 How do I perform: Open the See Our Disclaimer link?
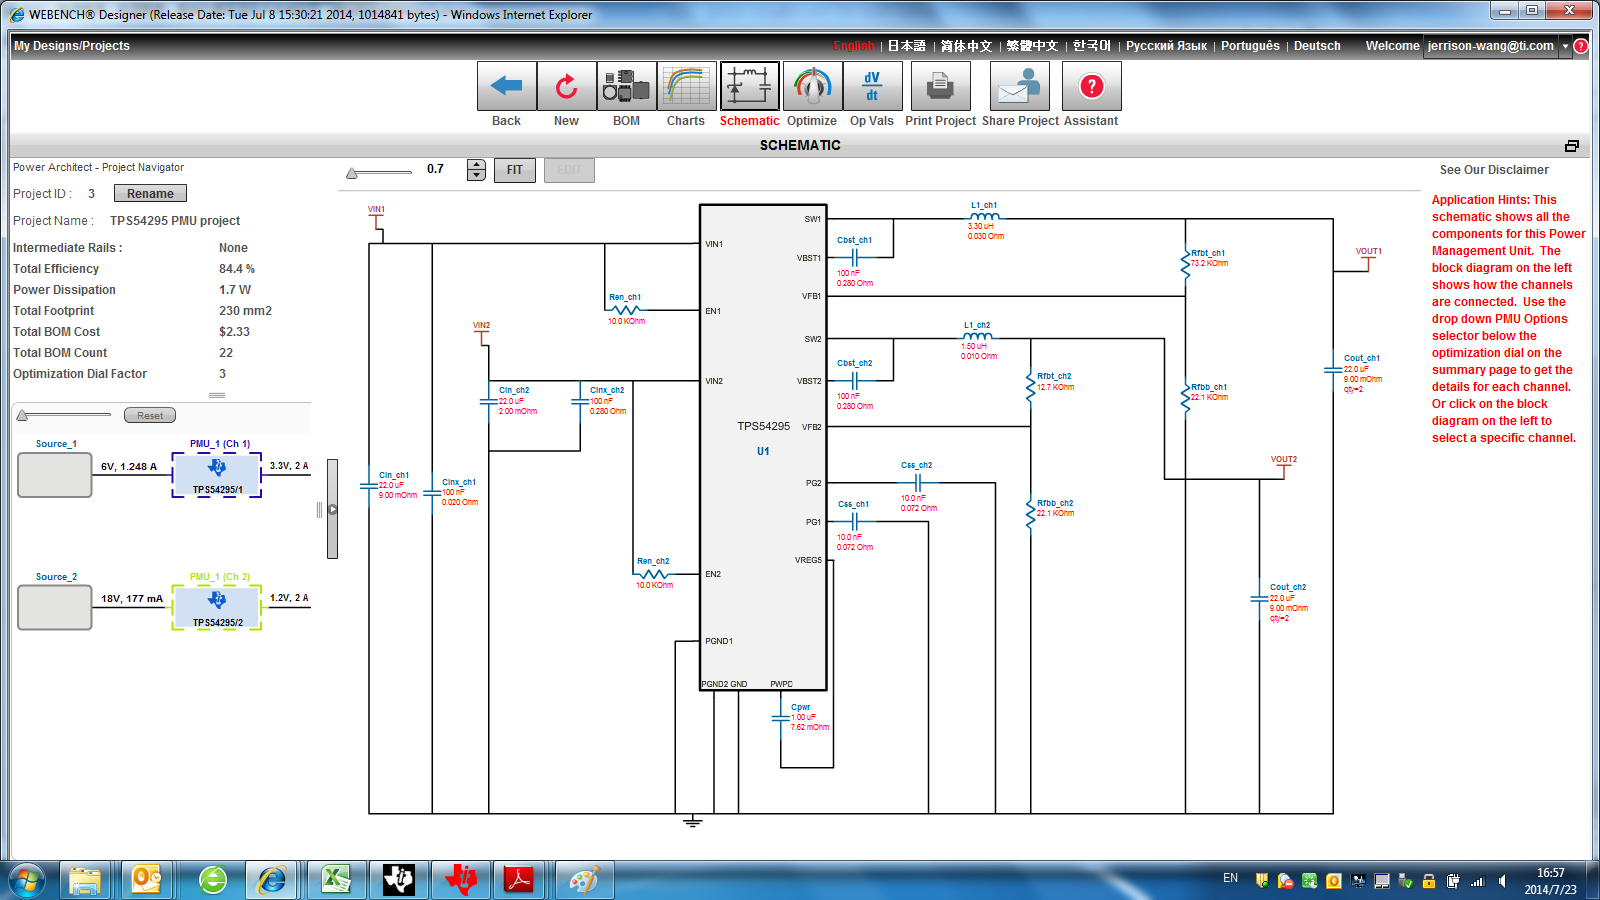1494,170
